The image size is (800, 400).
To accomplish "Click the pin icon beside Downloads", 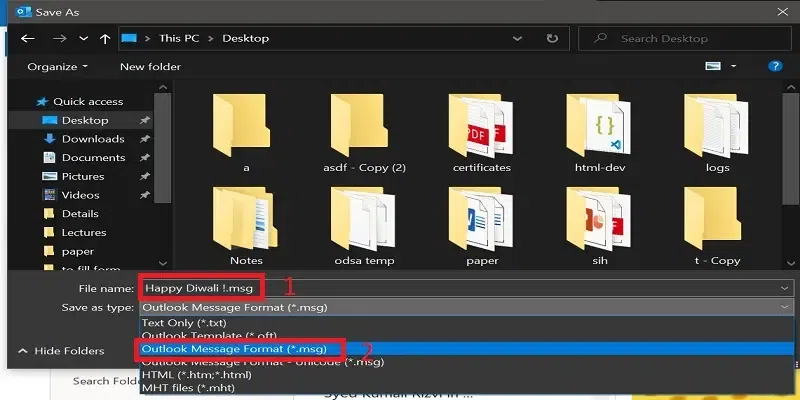I will click(x=145, y=139).
